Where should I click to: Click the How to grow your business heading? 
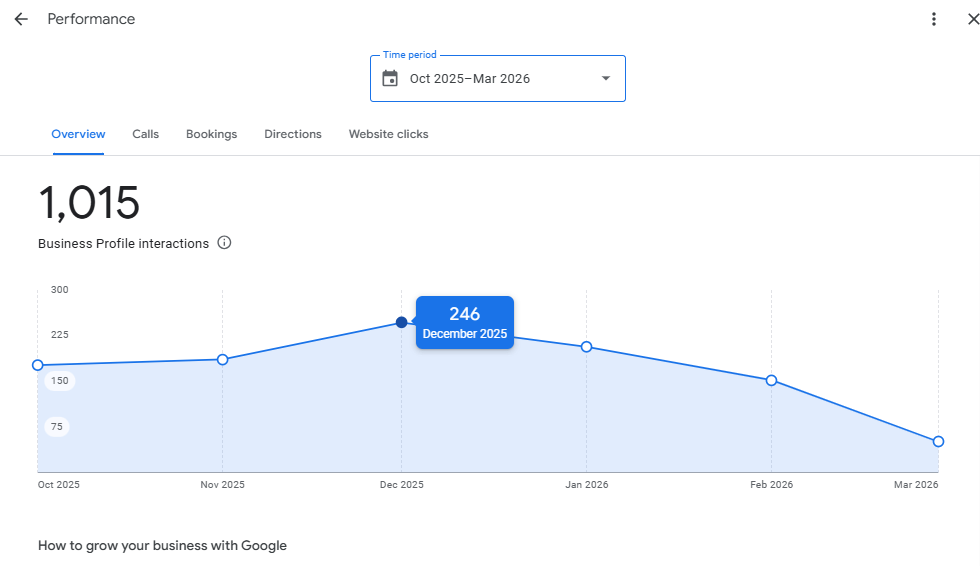(162, 546)
